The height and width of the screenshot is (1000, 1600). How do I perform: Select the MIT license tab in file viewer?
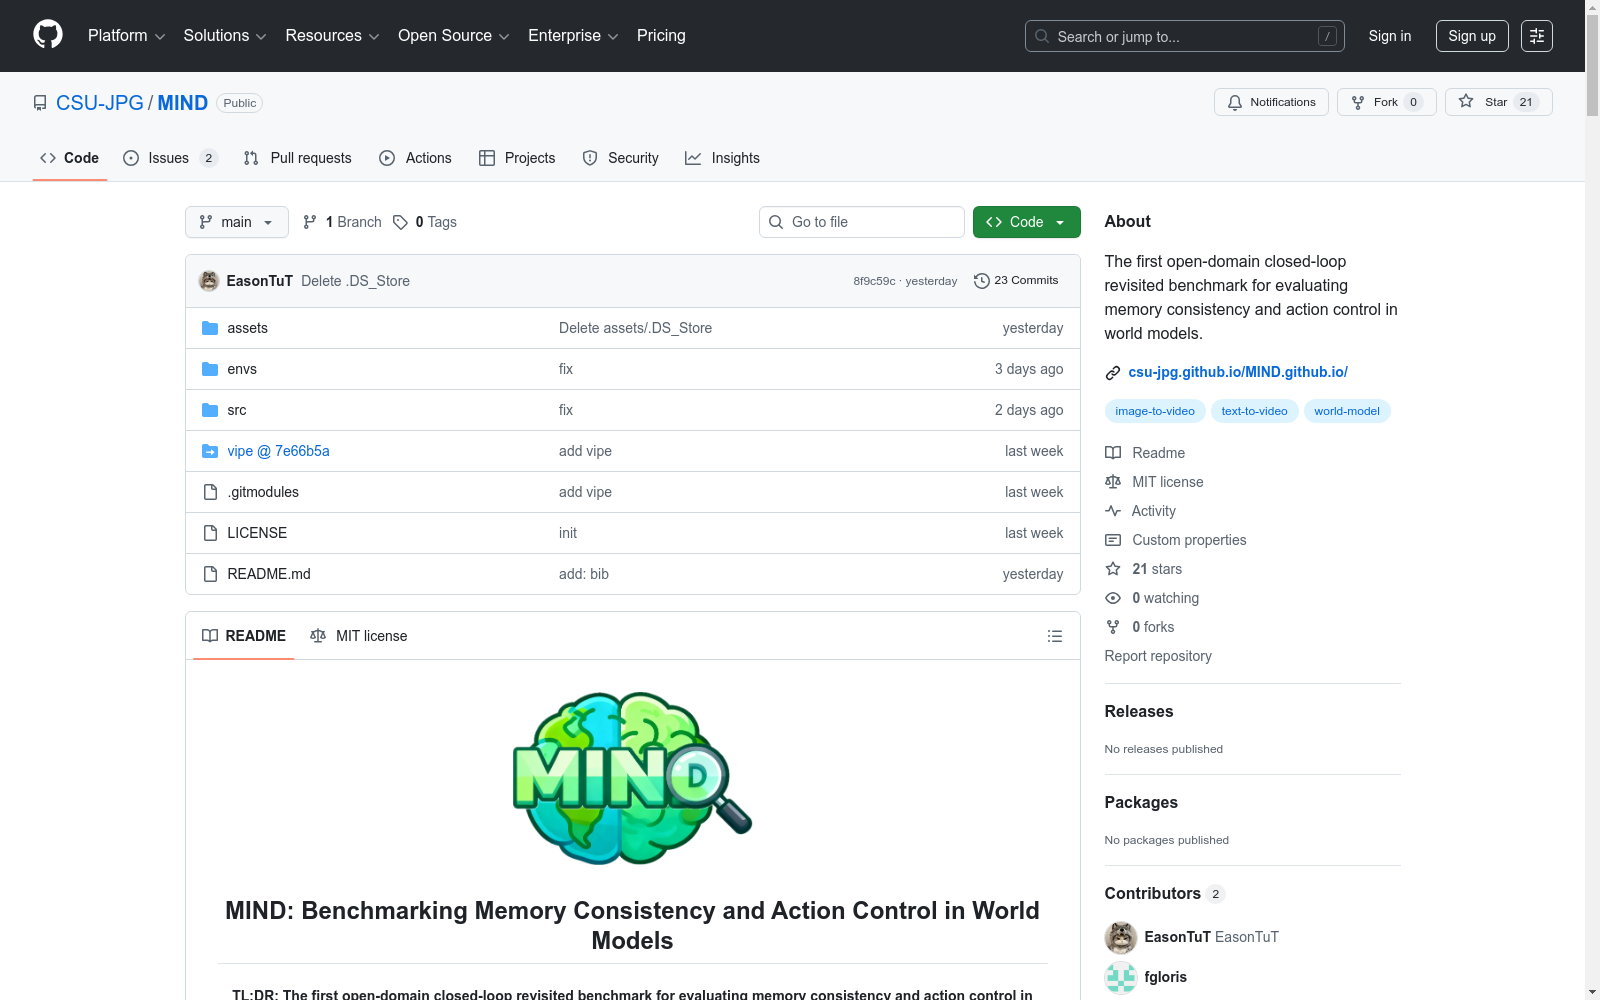click(359, 636)
